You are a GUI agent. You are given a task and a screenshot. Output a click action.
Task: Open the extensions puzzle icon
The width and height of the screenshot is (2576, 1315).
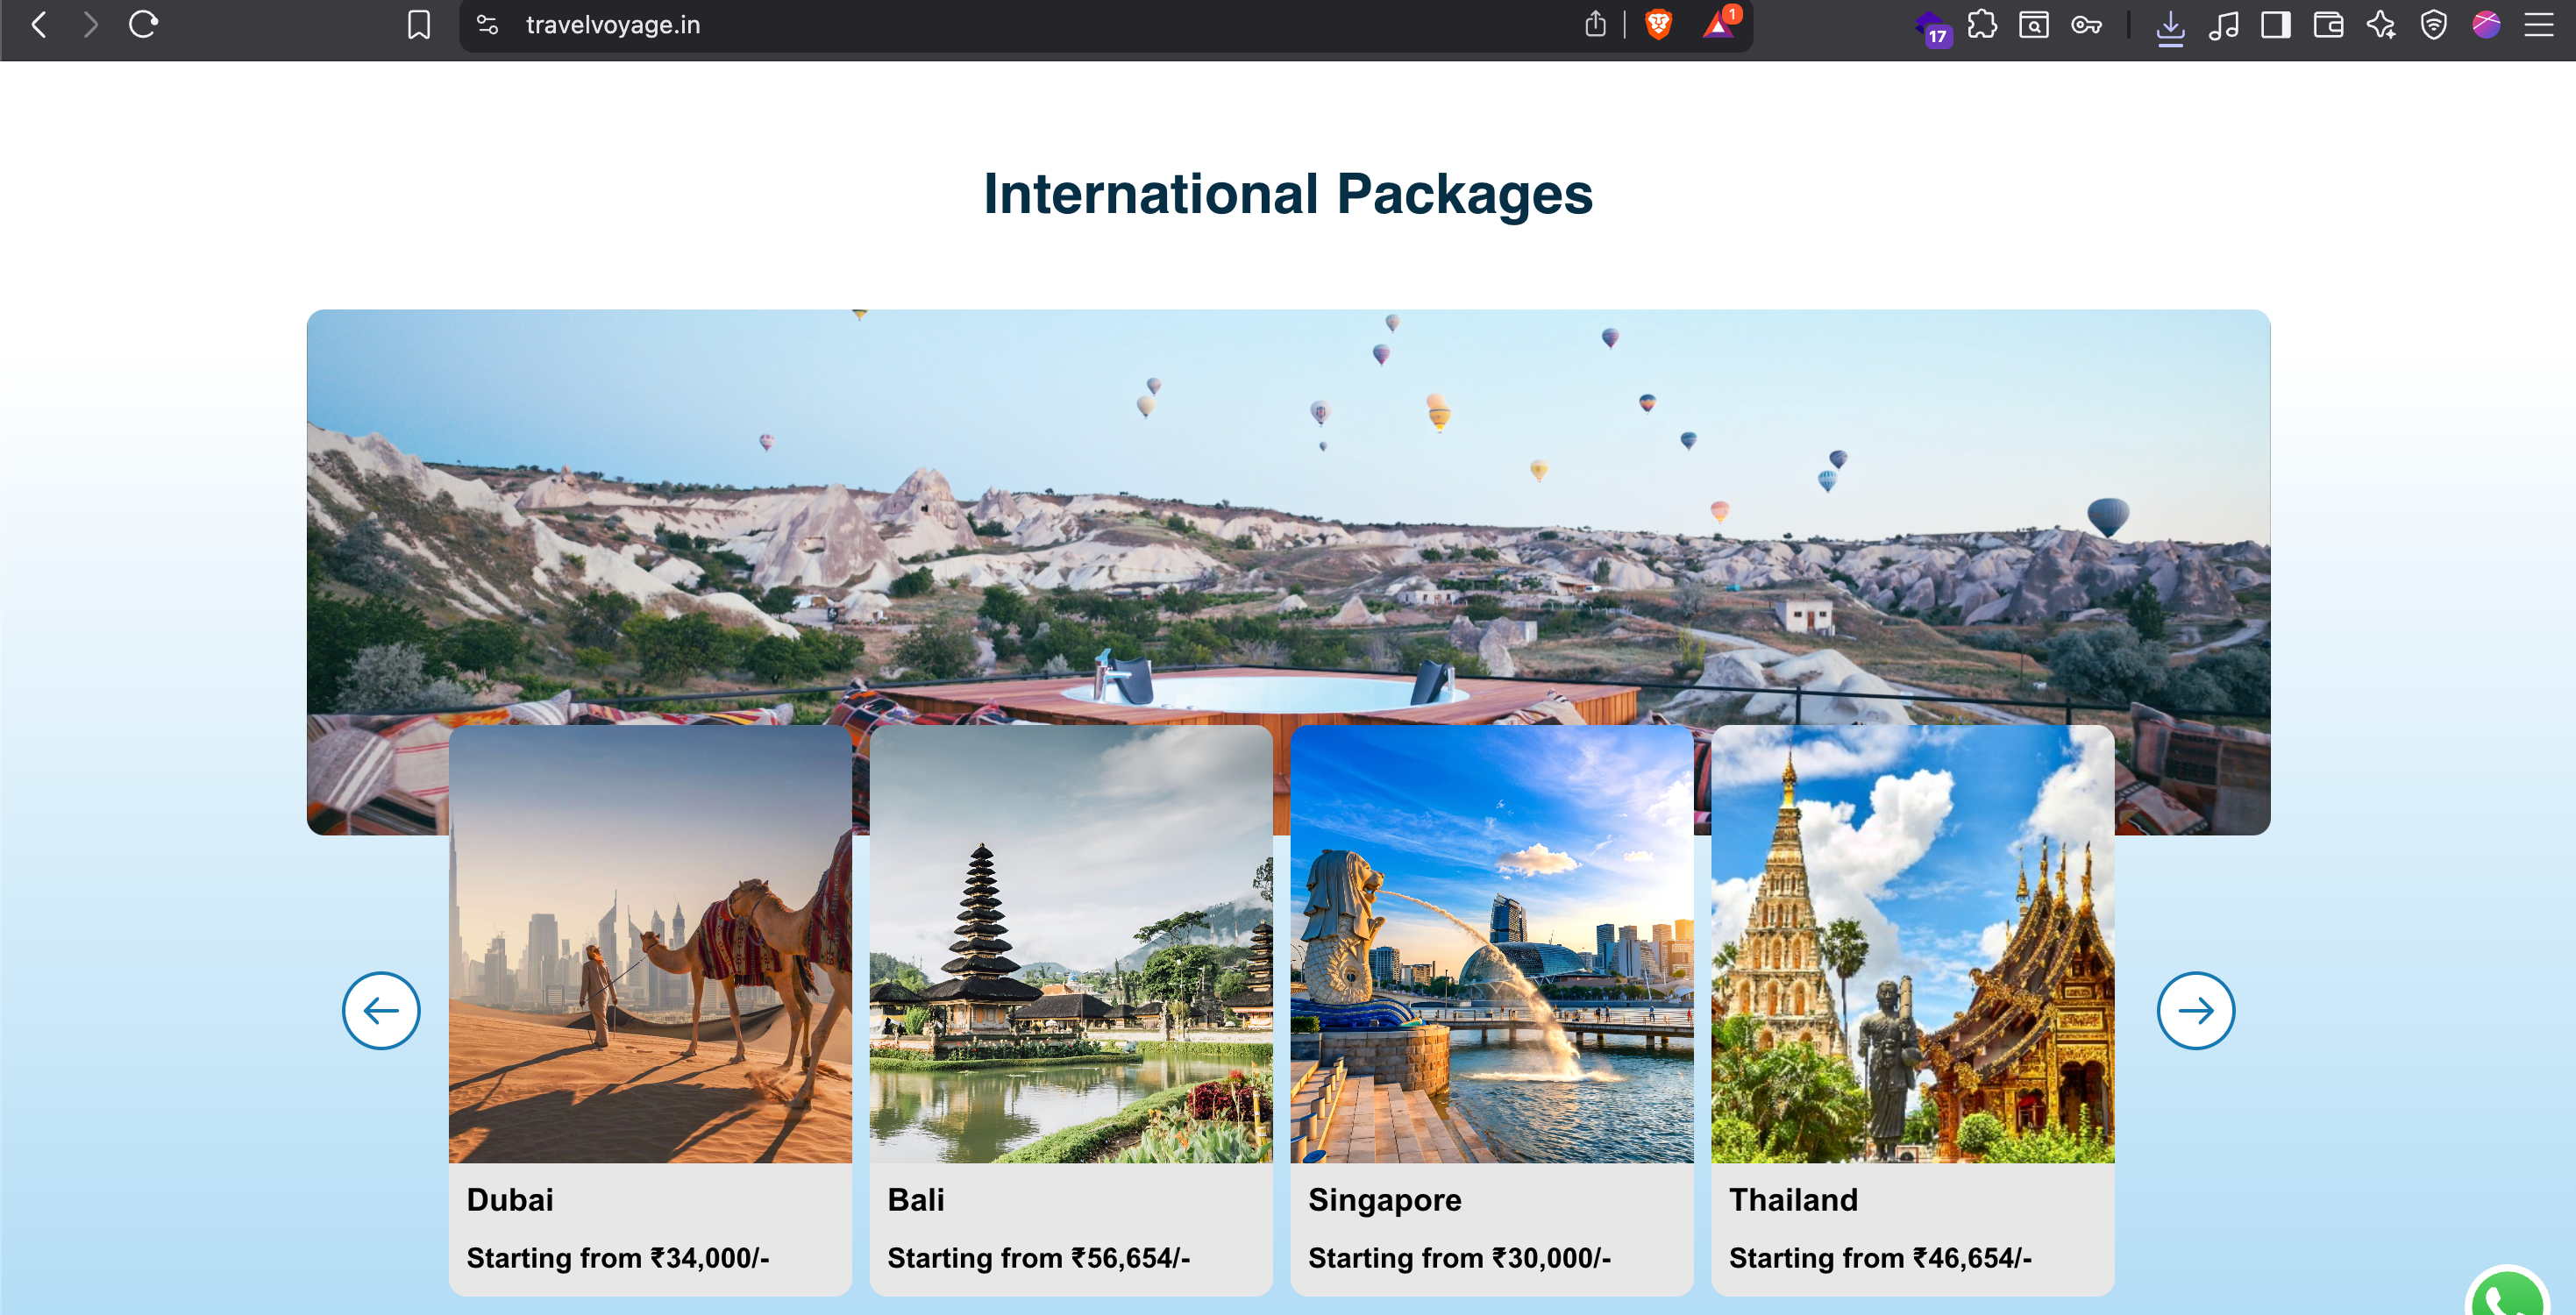click(x=1982, y=25)
